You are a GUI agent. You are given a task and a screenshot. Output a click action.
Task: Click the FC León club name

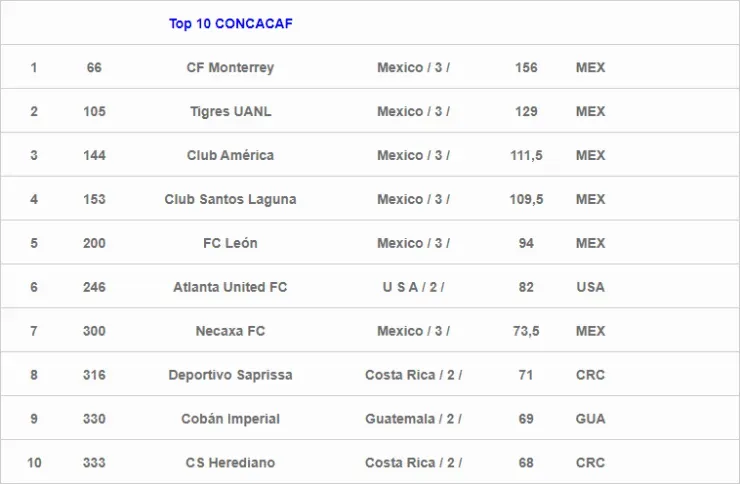click(230, 243)
